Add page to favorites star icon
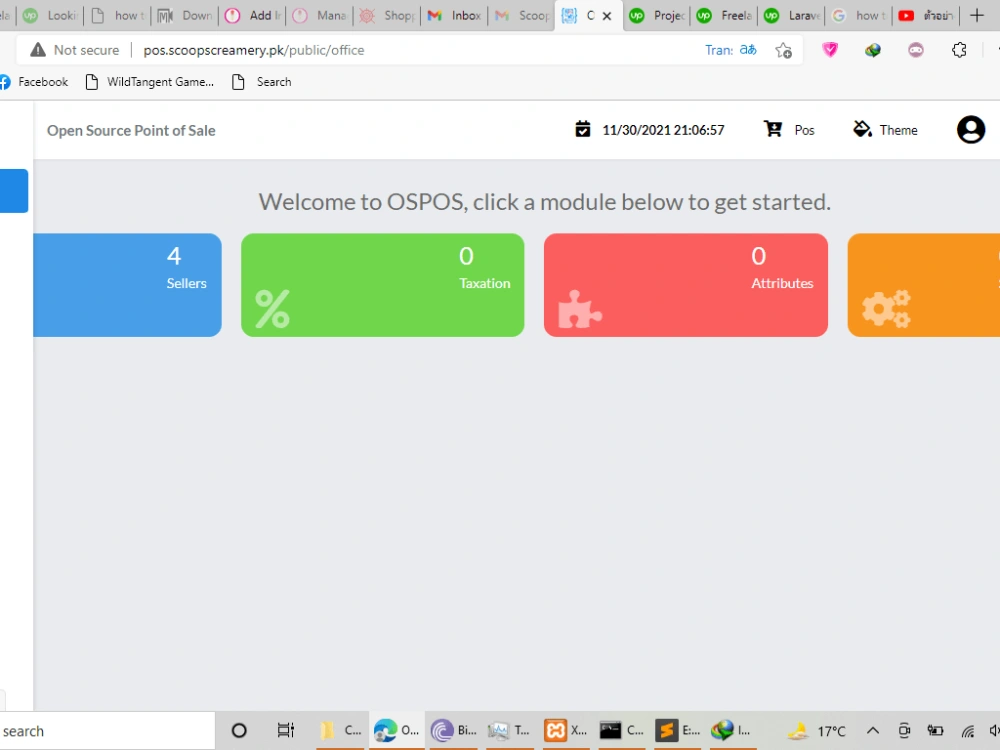Viewport: 1000px width, 750px height. tap(784, 50)
